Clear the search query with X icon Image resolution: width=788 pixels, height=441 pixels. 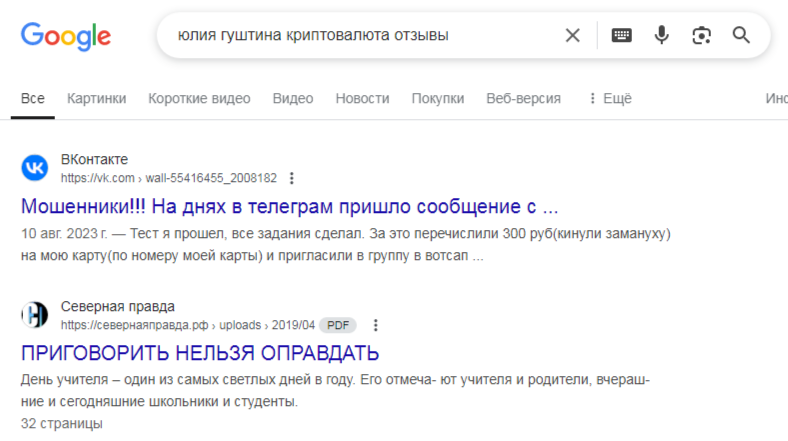(x=572, y=36)
